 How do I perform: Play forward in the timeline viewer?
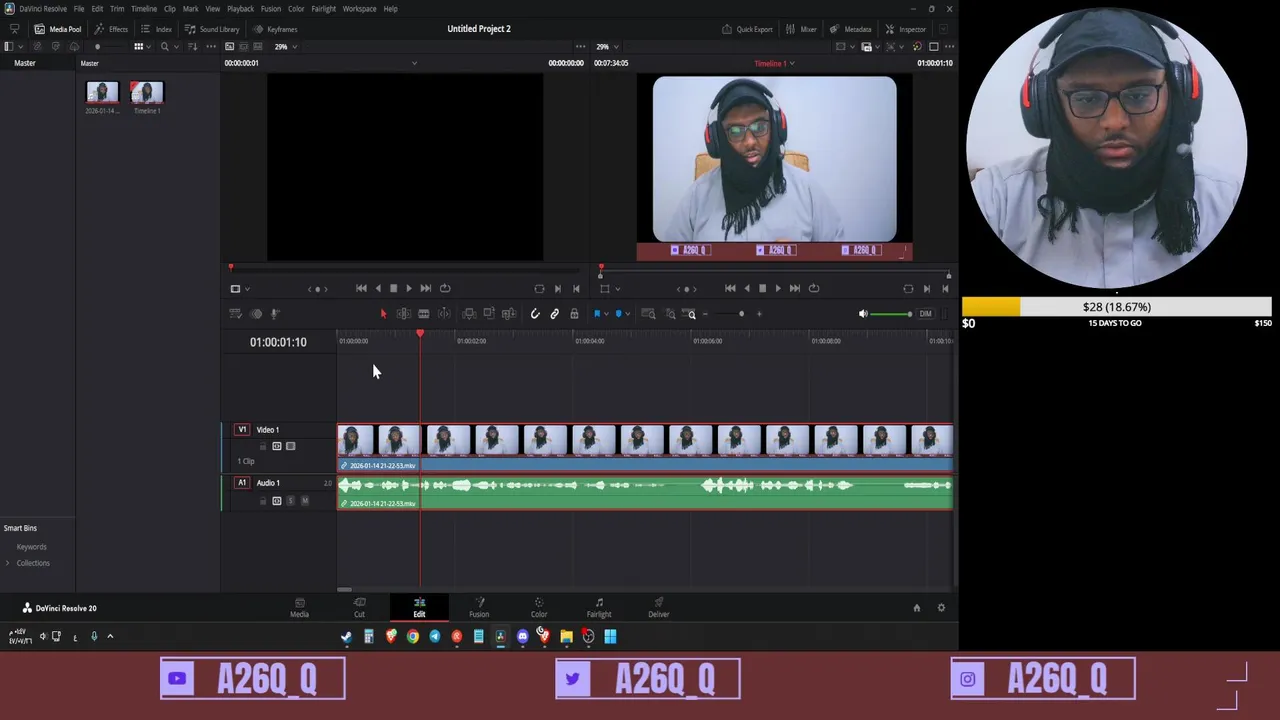(778, 288)
